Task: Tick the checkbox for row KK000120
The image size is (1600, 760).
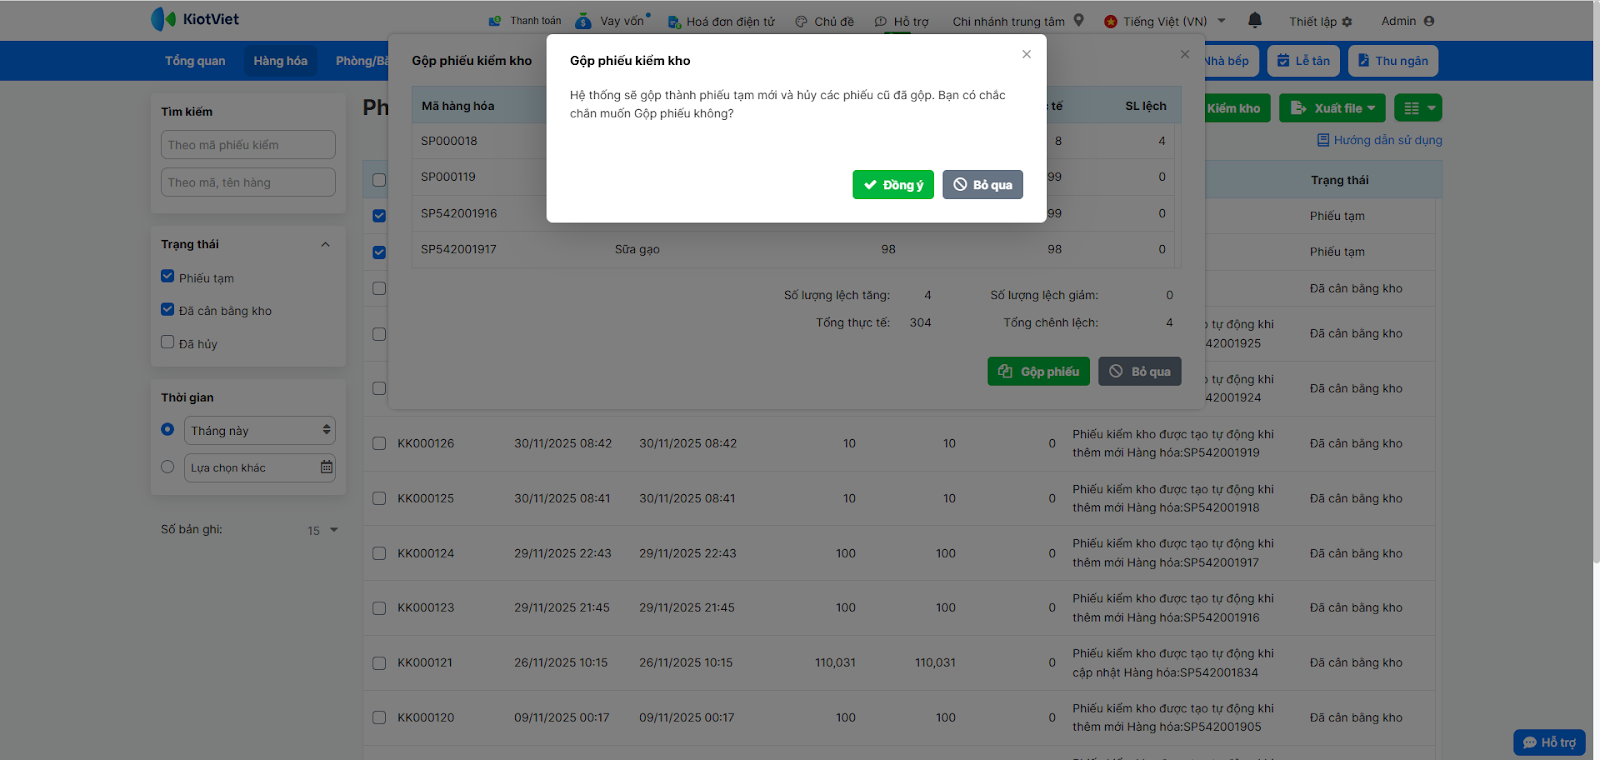Action: (x=379, y=718)
